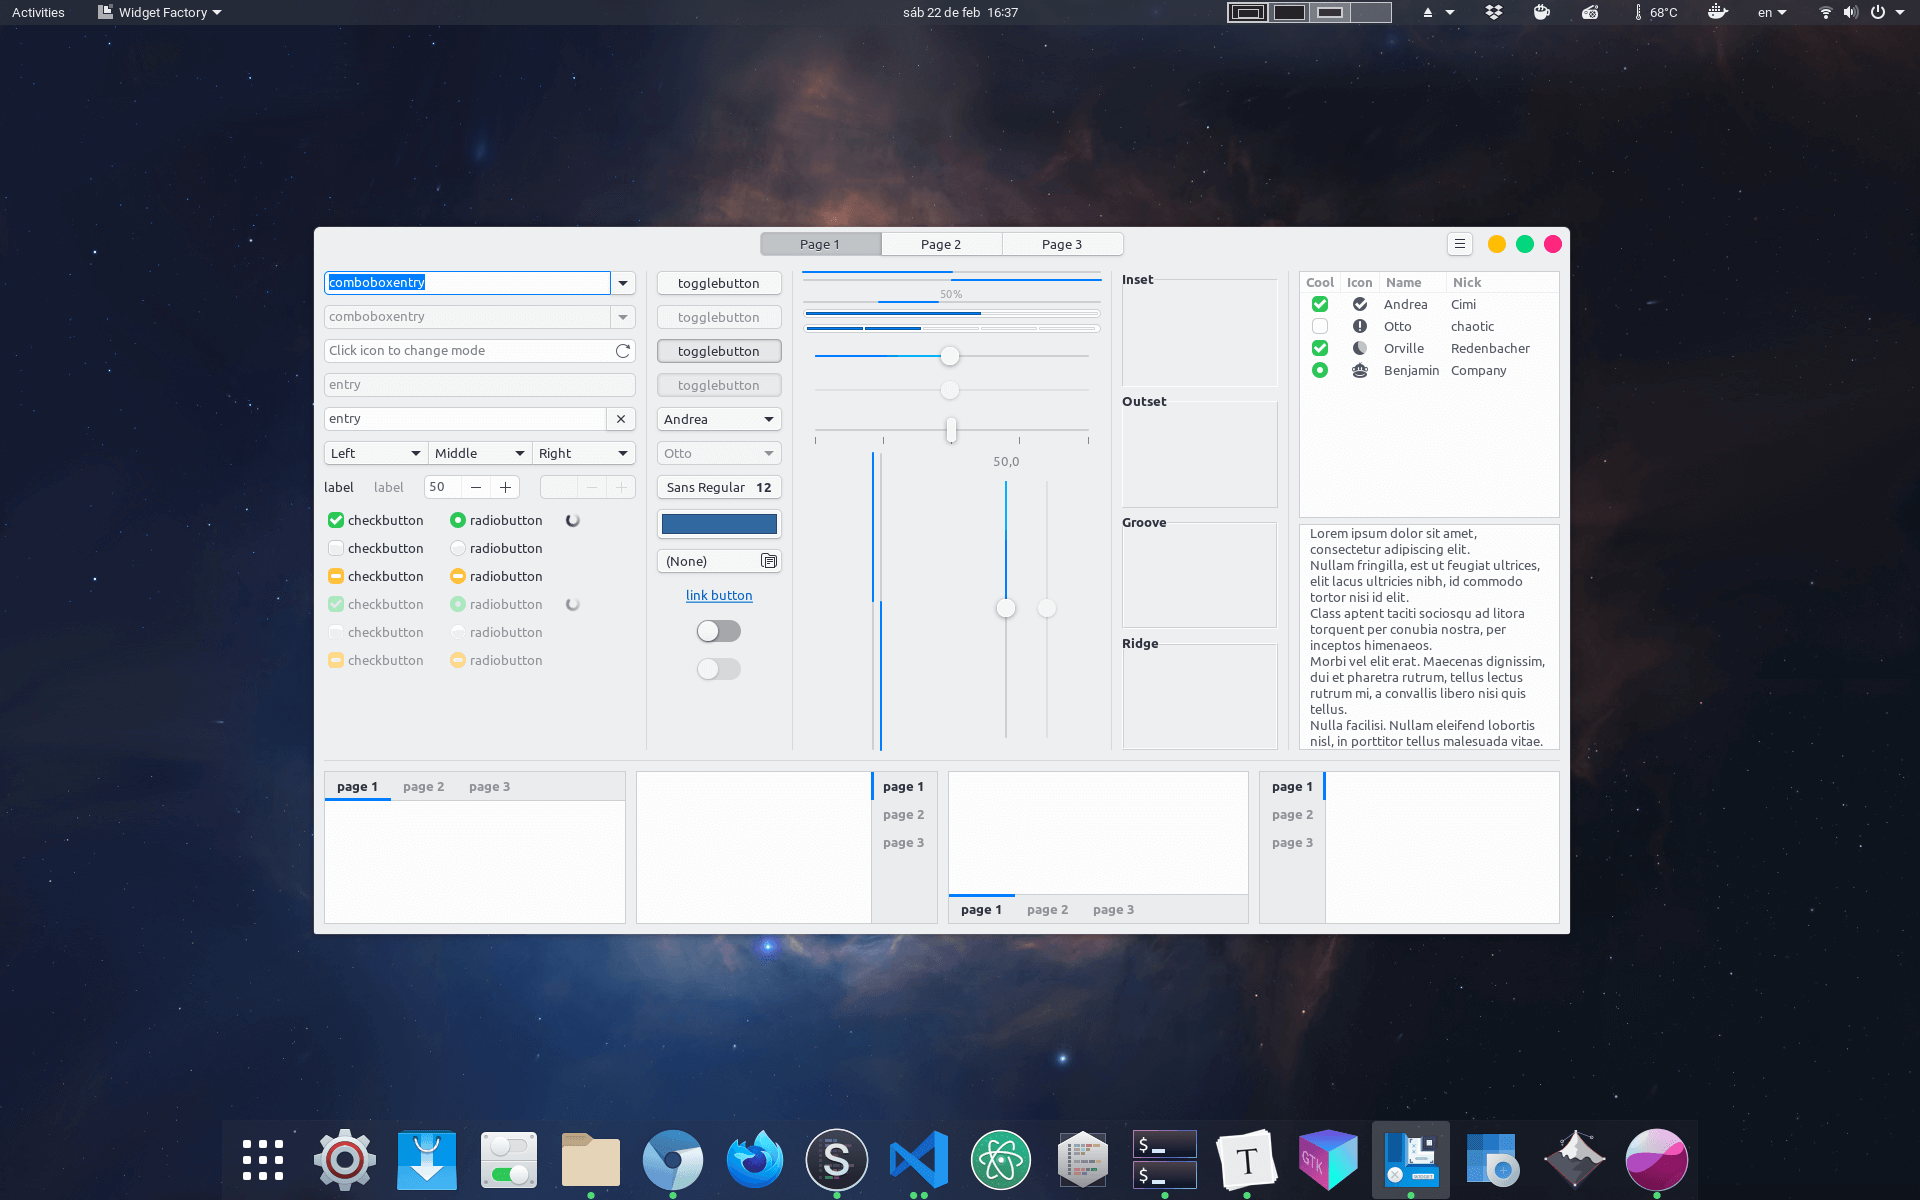Clear the entry with the X icon

tap(621, 419)
